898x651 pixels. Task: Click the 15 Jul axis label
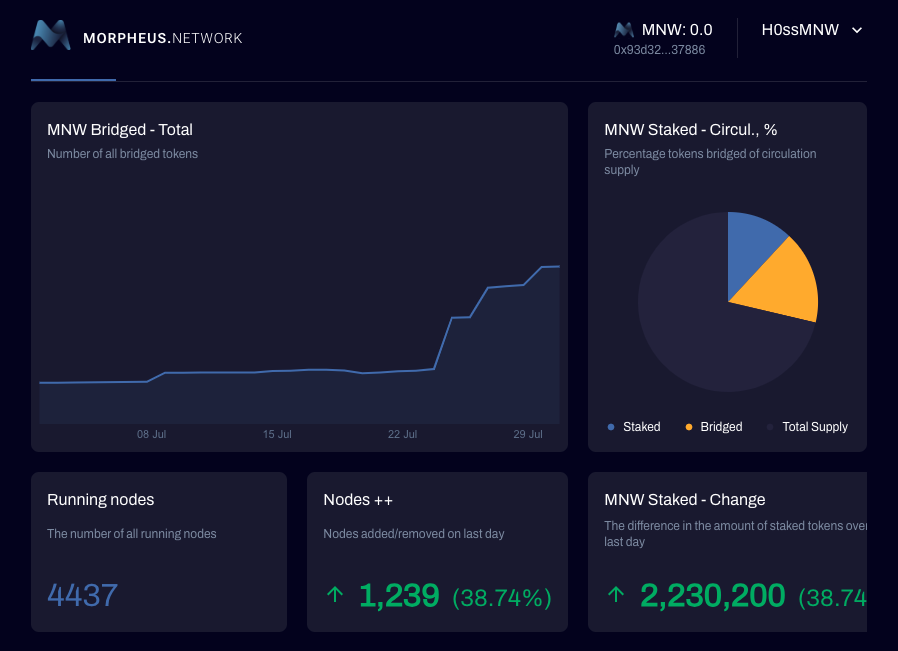click(277, 435)
